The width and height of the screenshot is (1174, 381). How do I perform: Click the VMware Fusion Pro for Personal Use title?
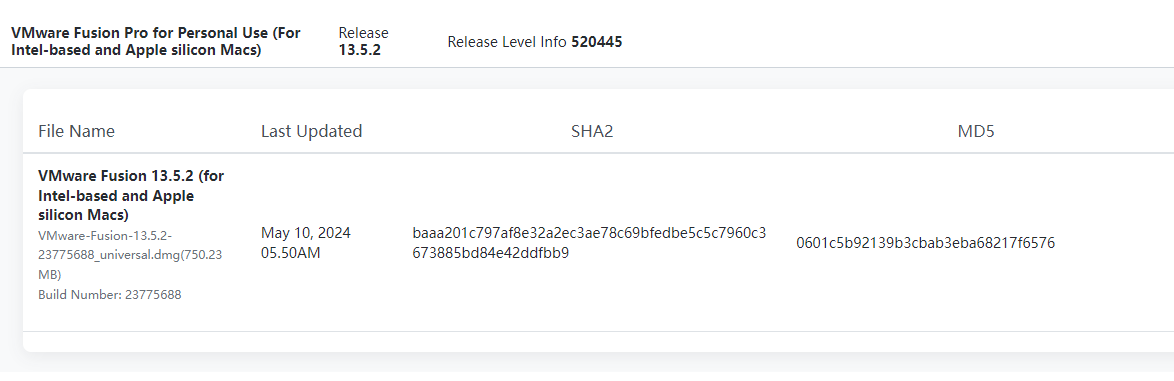coord(156,42)
